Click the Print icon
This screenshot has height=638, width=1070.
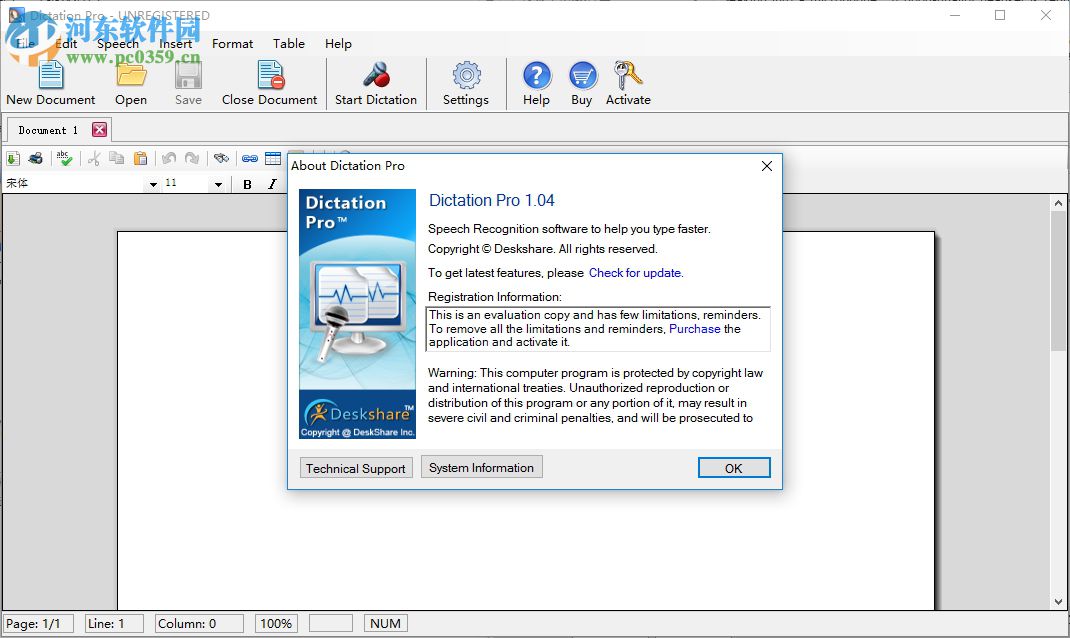click(36, 158)
